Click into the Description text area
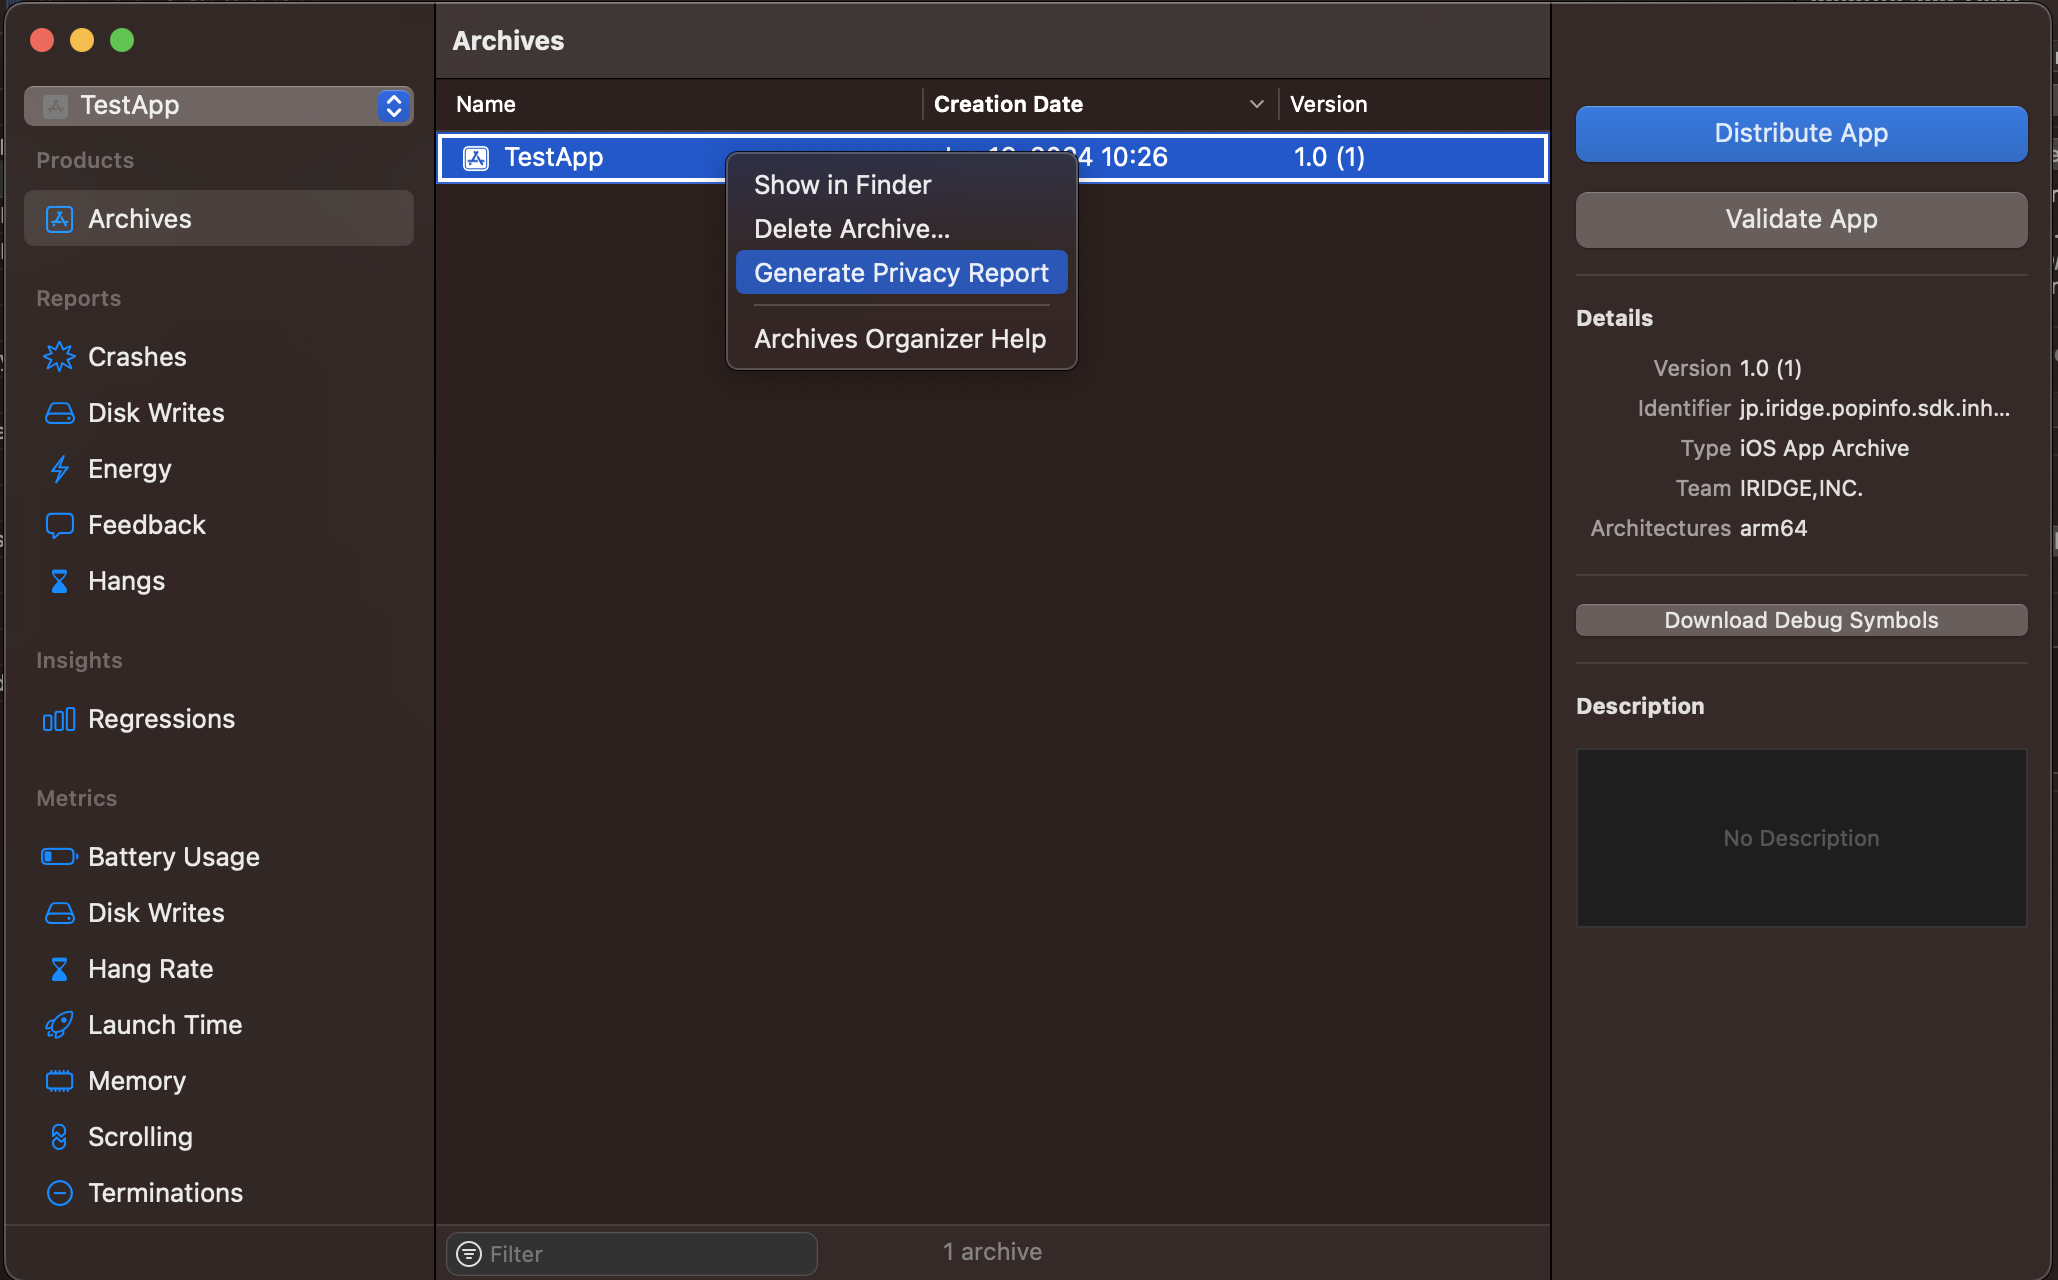Viewport: 2058px width, 1280px height. (1800, 838)
